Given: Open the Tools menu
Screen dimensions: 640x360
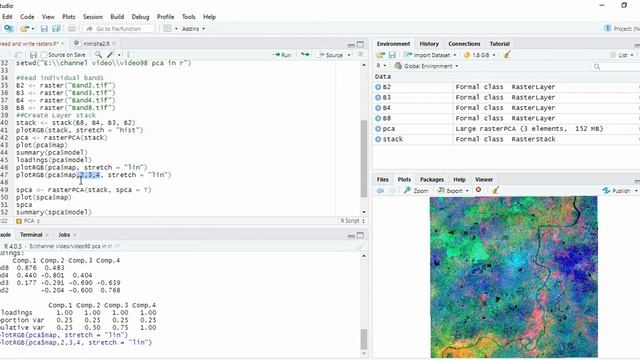Looking at the screenshot, I should coord(189,17).
